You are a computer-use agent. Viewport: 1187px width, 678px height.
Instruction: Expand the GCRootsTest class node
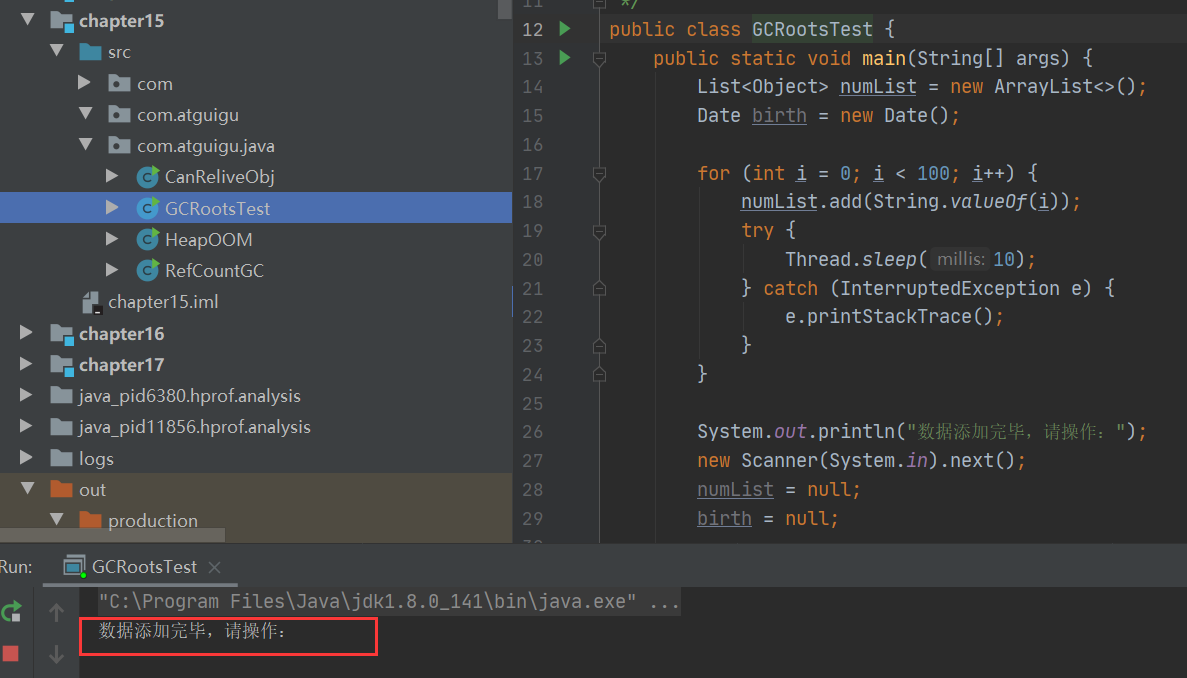pyautogui.click(x=112, y=207)
